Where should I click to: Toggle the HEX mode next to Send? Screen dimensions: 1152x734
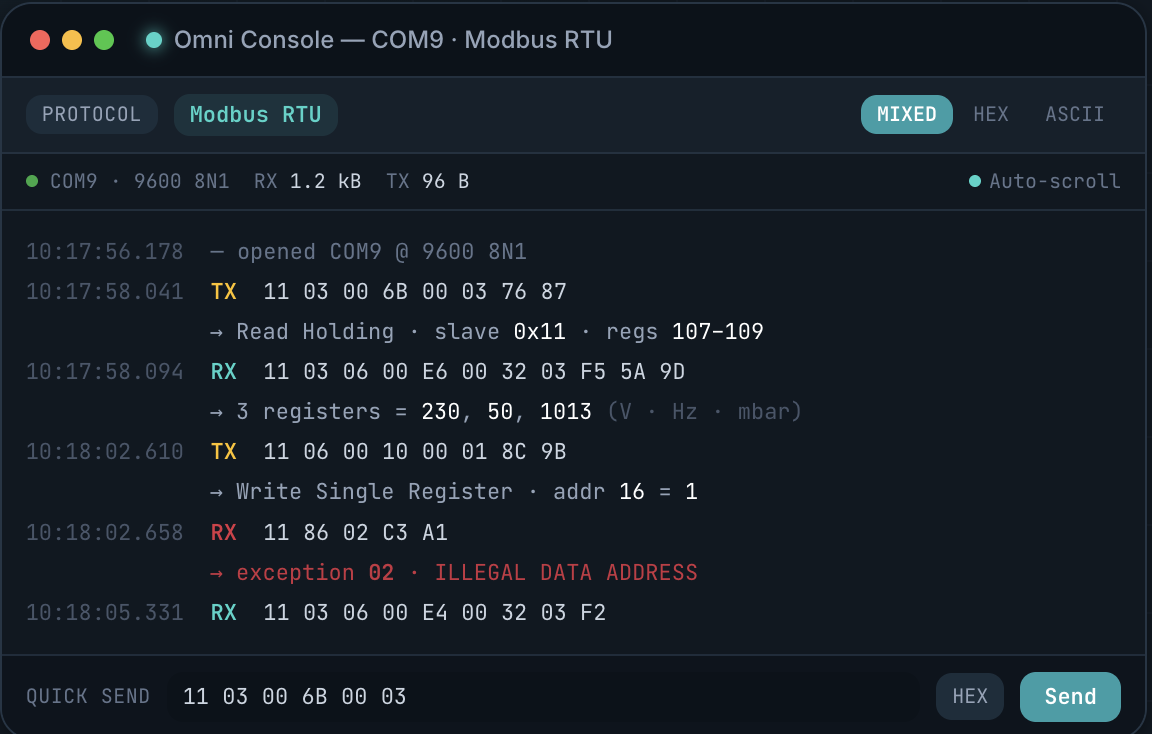click(x=970, y=697)
